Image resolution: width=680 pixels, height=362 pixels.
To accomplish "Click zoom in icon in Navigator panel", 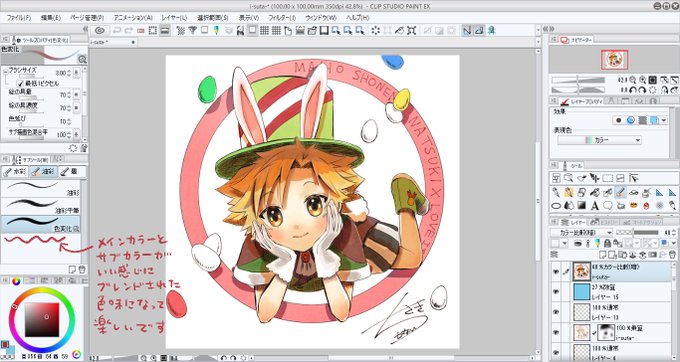I will point(642,80).
